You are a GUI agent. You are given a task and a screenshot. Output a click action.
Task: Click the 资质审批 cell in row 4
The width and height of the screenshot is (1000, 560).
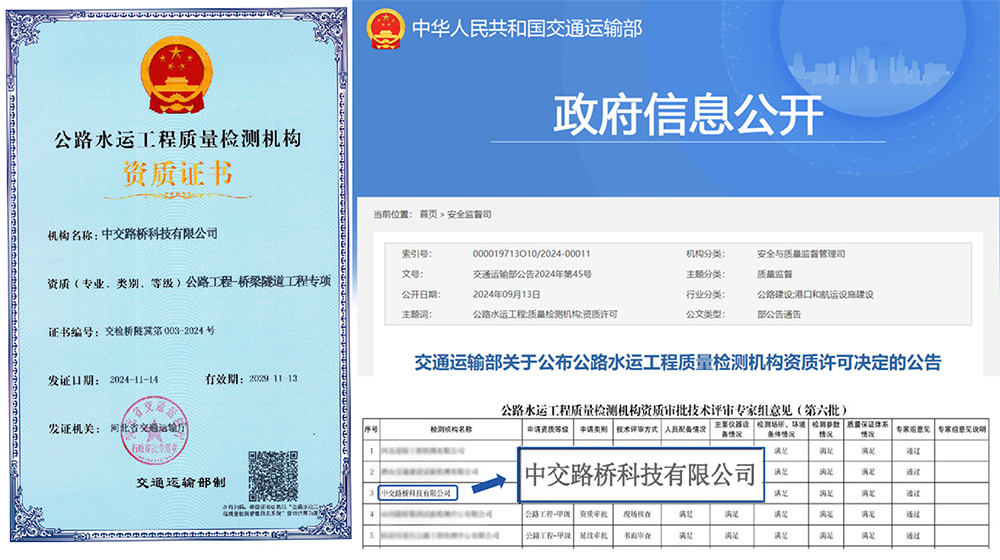593,514
